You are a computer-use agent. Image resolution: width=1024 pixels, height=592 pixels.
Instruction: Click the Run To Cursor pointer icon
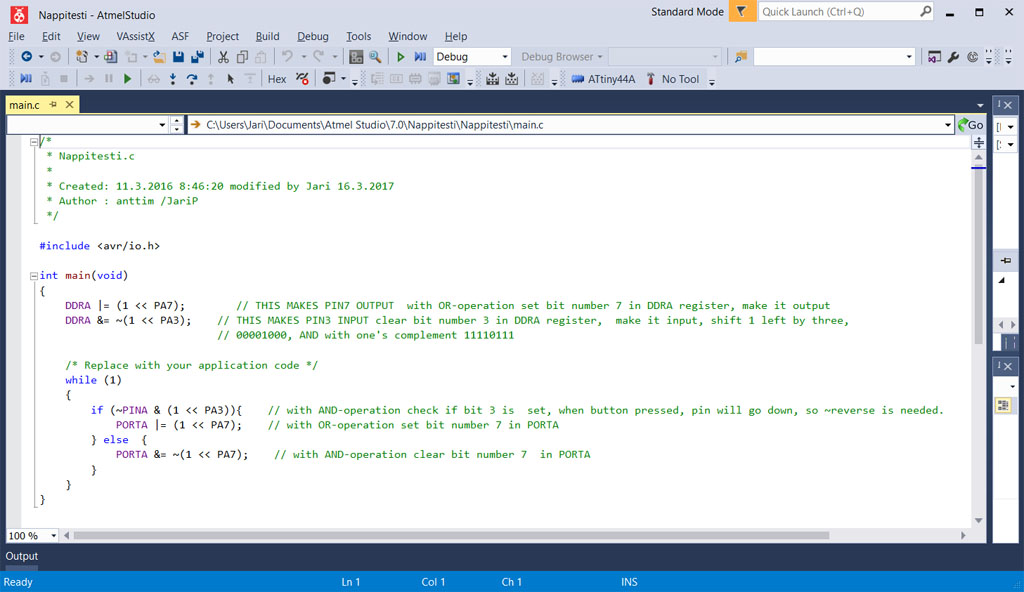click(x=230, y=79)
